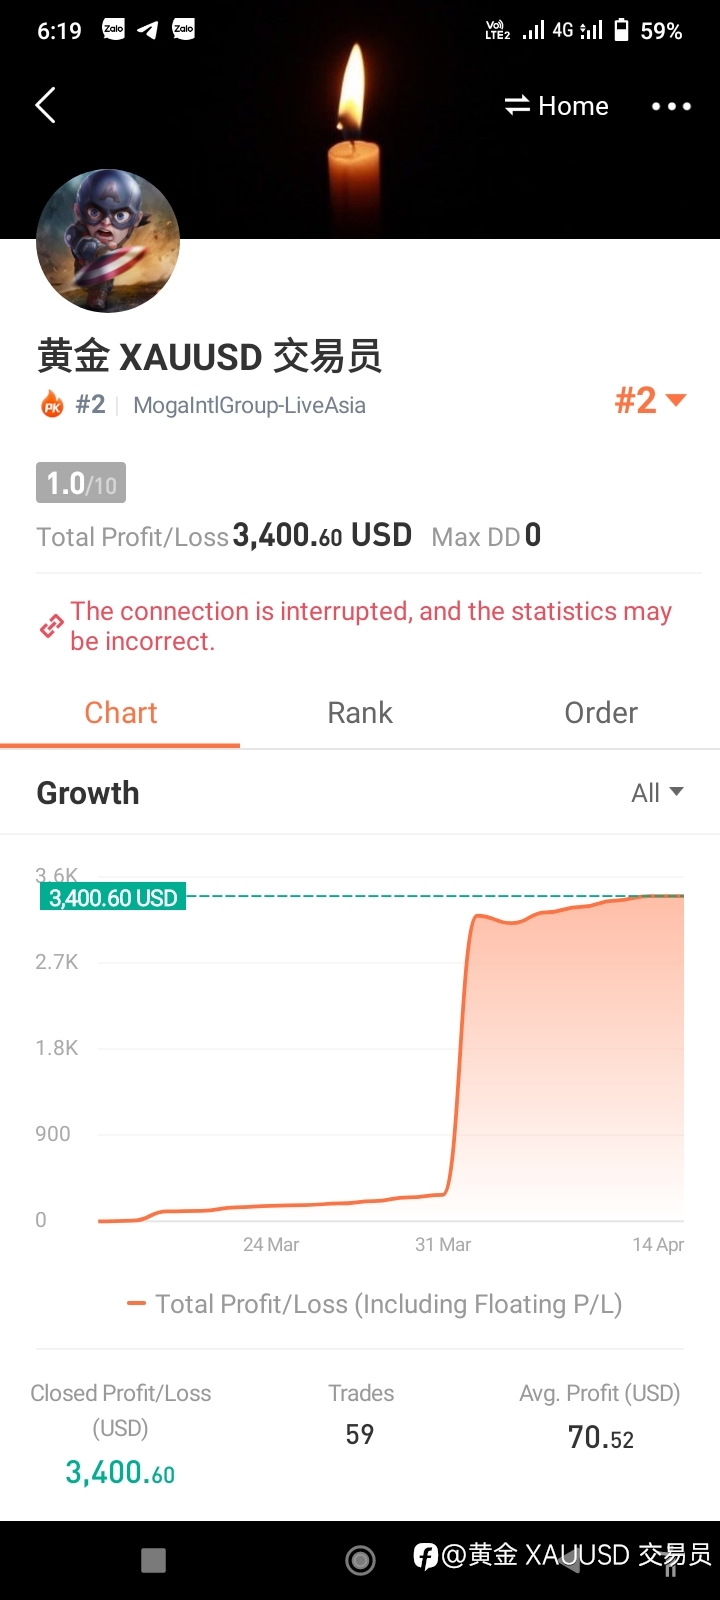Expand the orange #2 account dropdown
Screen dimensions: 720x1600
[x=650, y=400]
